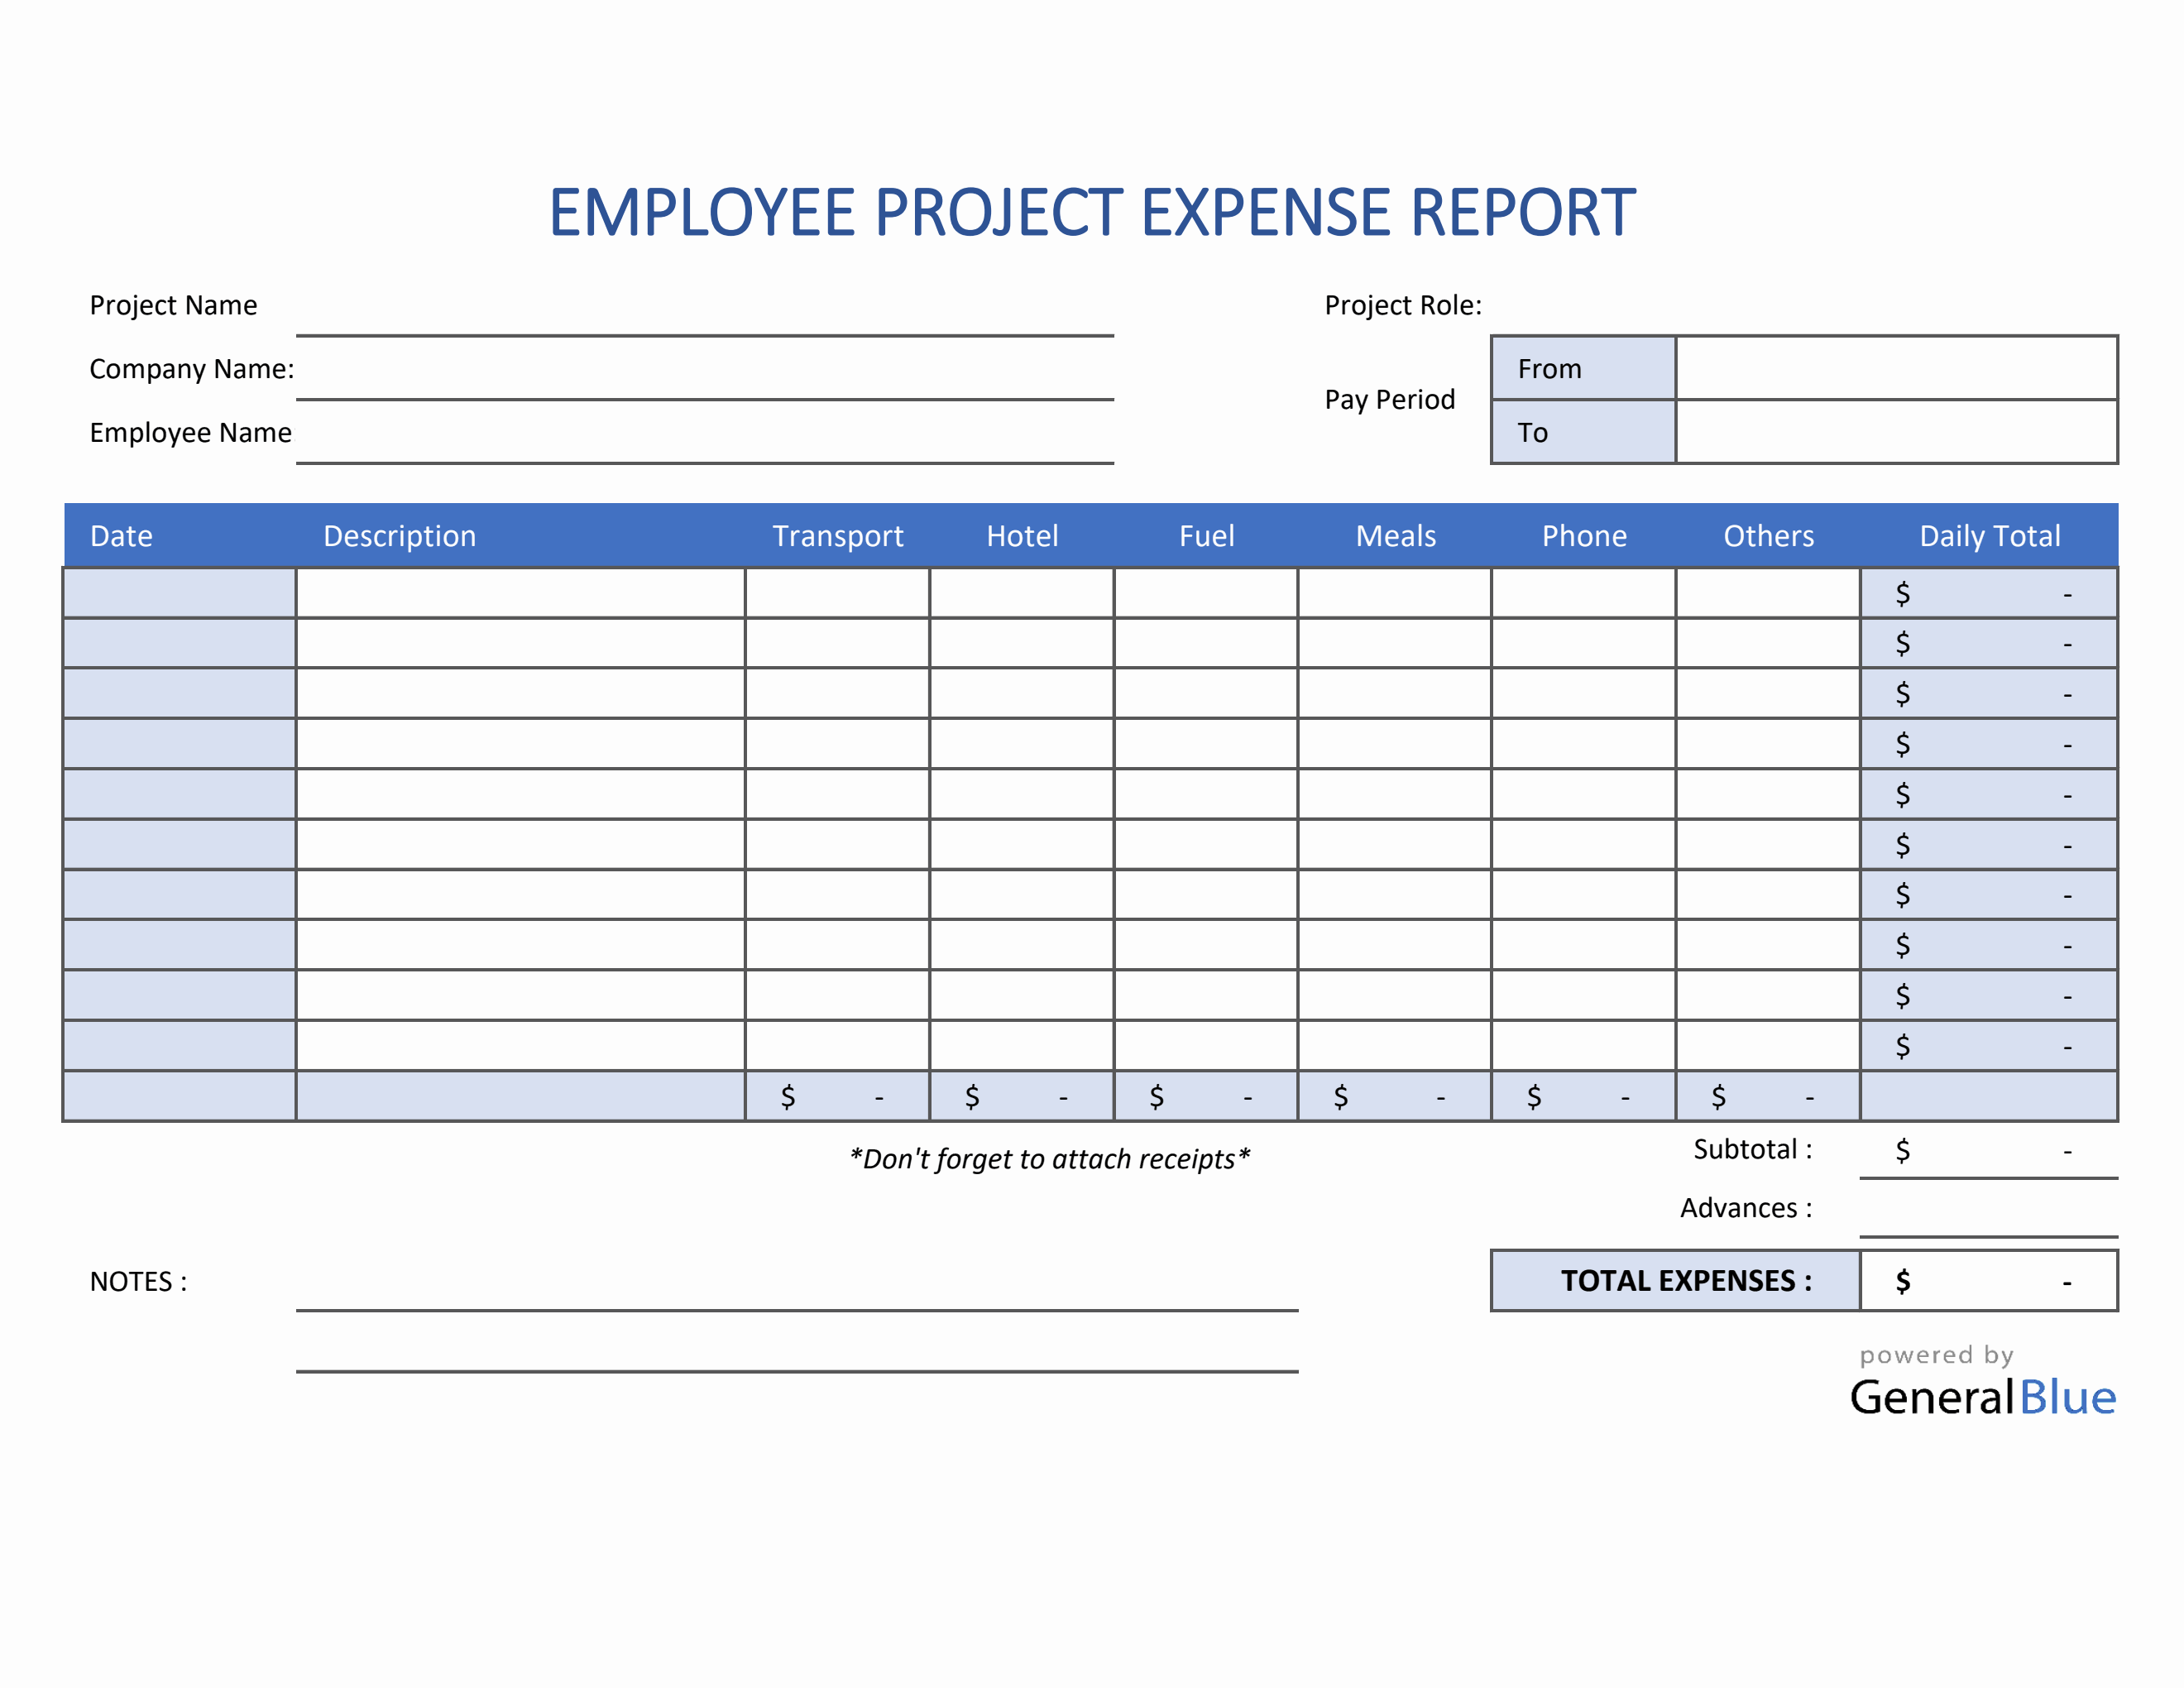
Task: Click the 'TOTAL EXPENSES :' label cell
Action: pyautogui.click(x=1676, y=1281)
